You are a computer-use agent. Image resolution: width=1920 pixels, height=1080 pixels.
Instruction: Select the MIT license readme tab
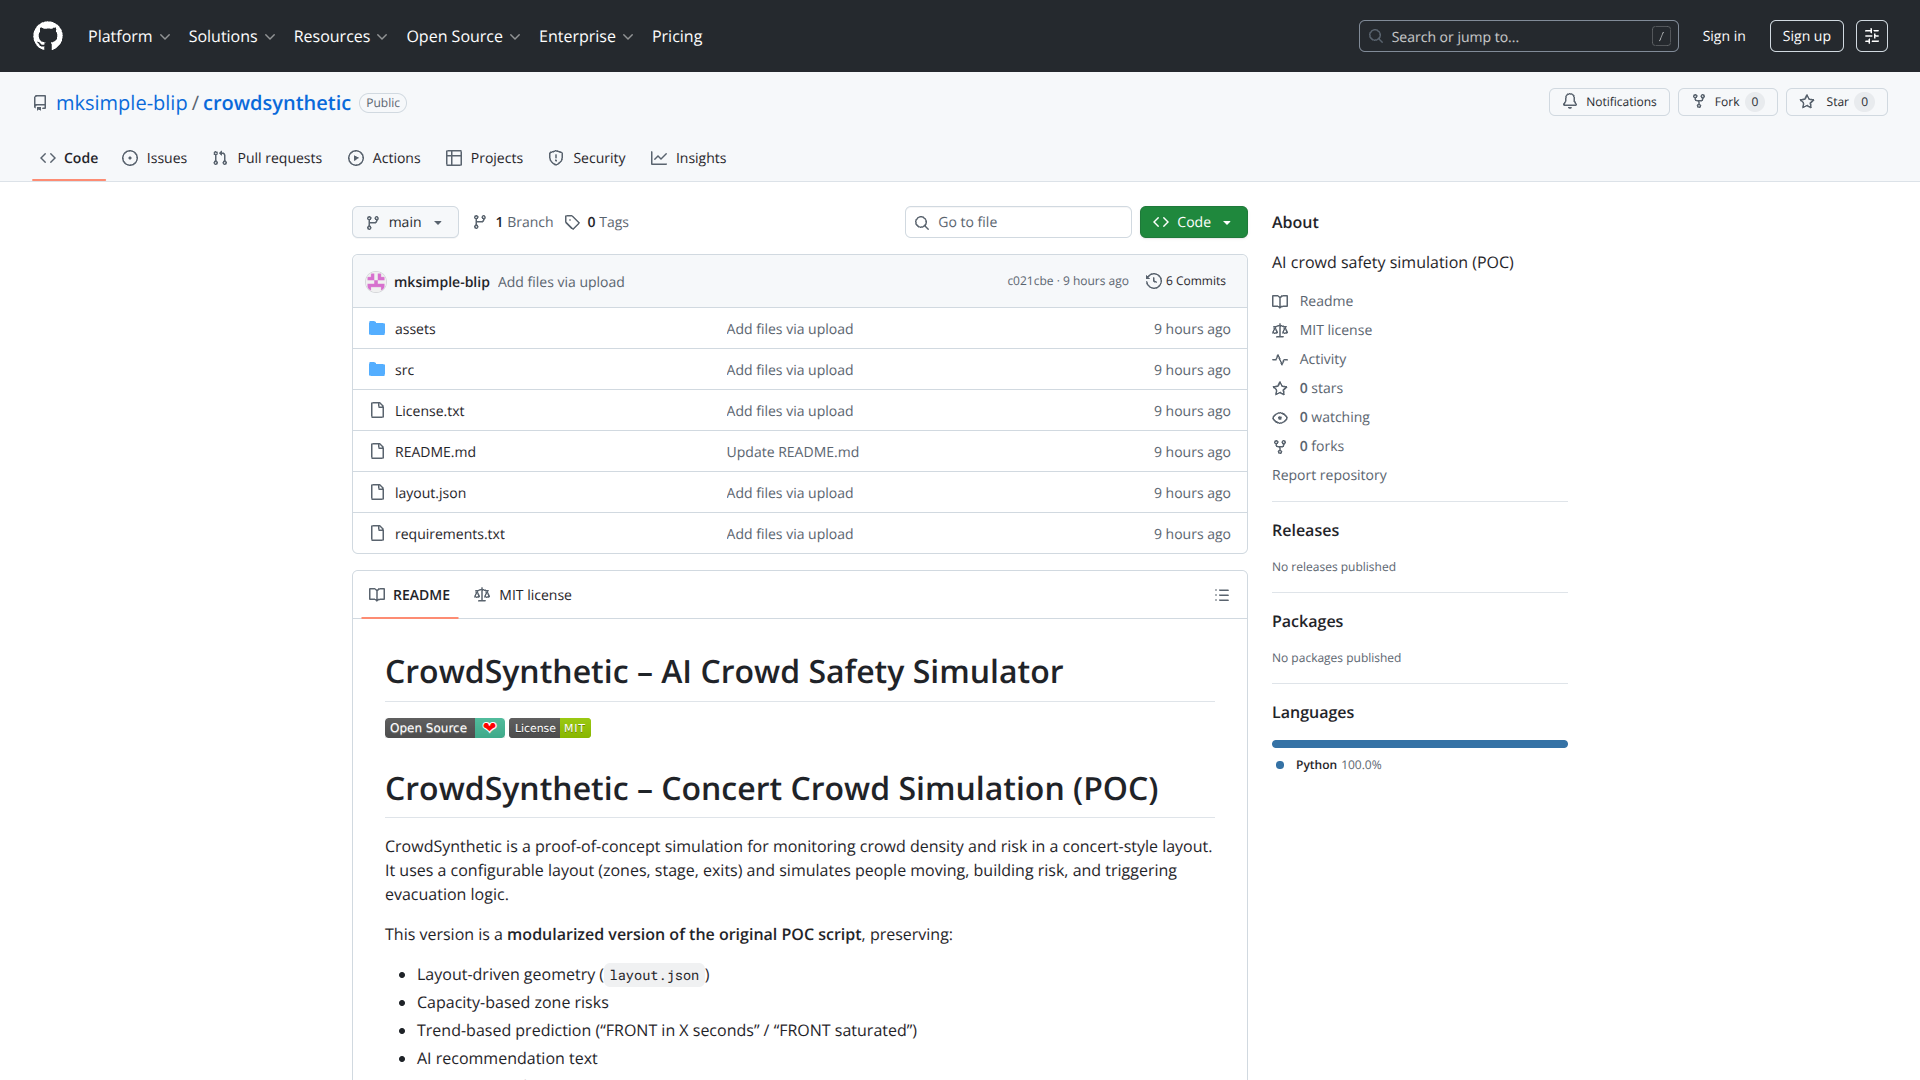point(523,595)
